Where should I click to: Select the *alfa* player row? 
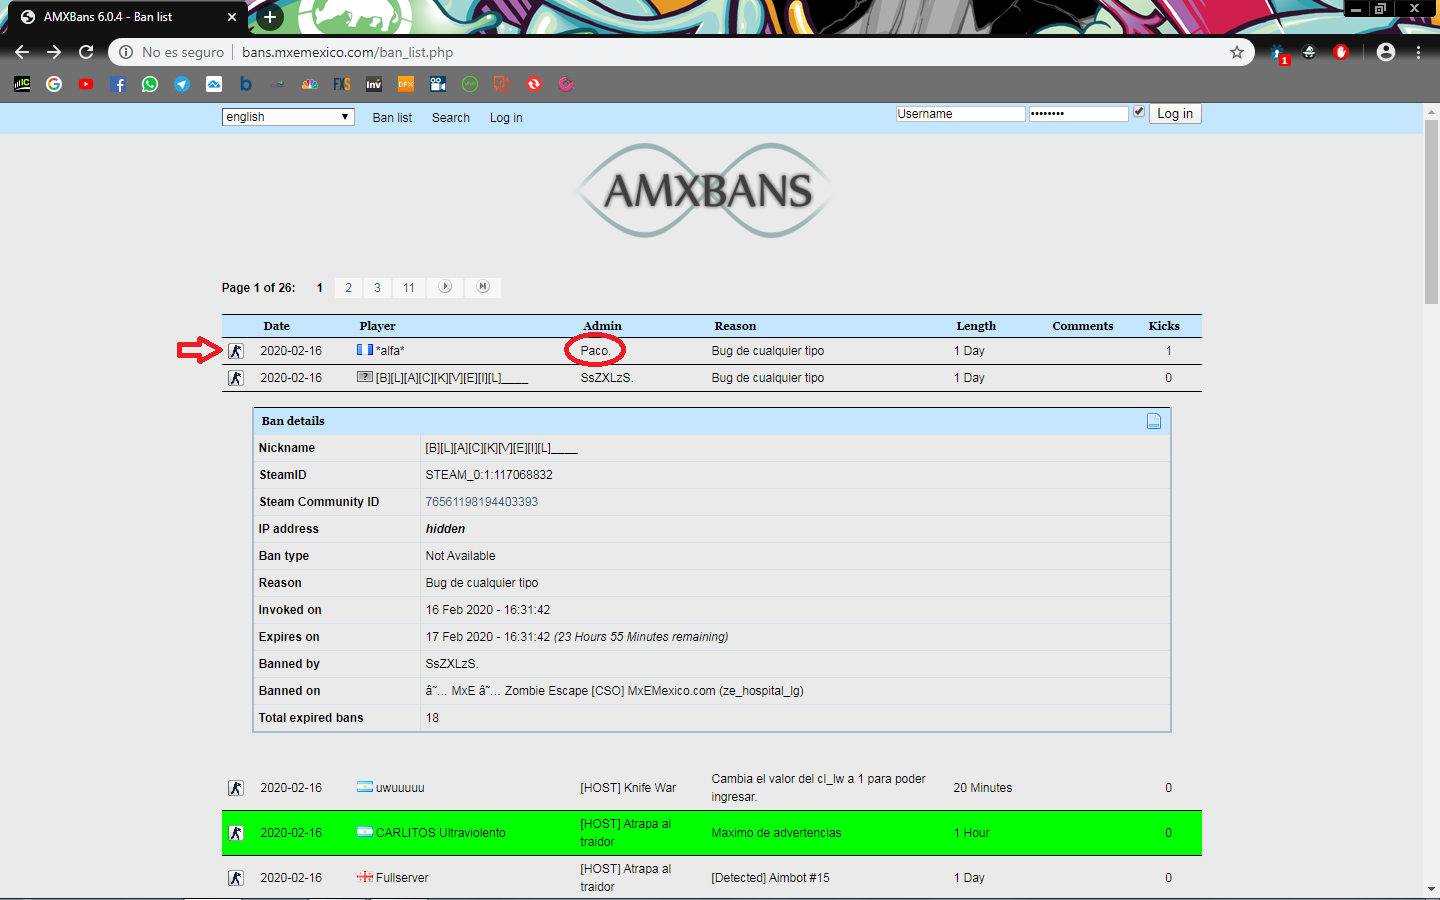(712, 351)
